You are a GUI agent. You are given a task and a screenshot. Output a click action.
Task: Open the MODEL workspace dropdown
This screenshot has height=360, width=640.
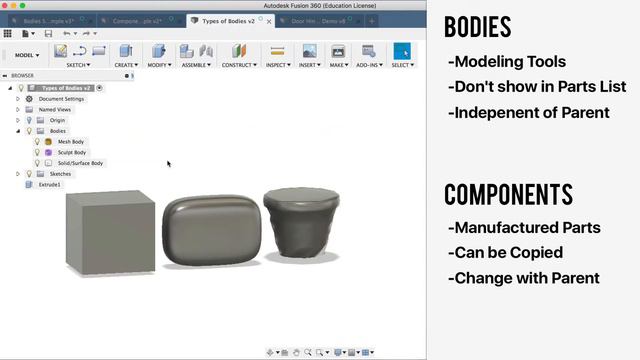(27, 55)
